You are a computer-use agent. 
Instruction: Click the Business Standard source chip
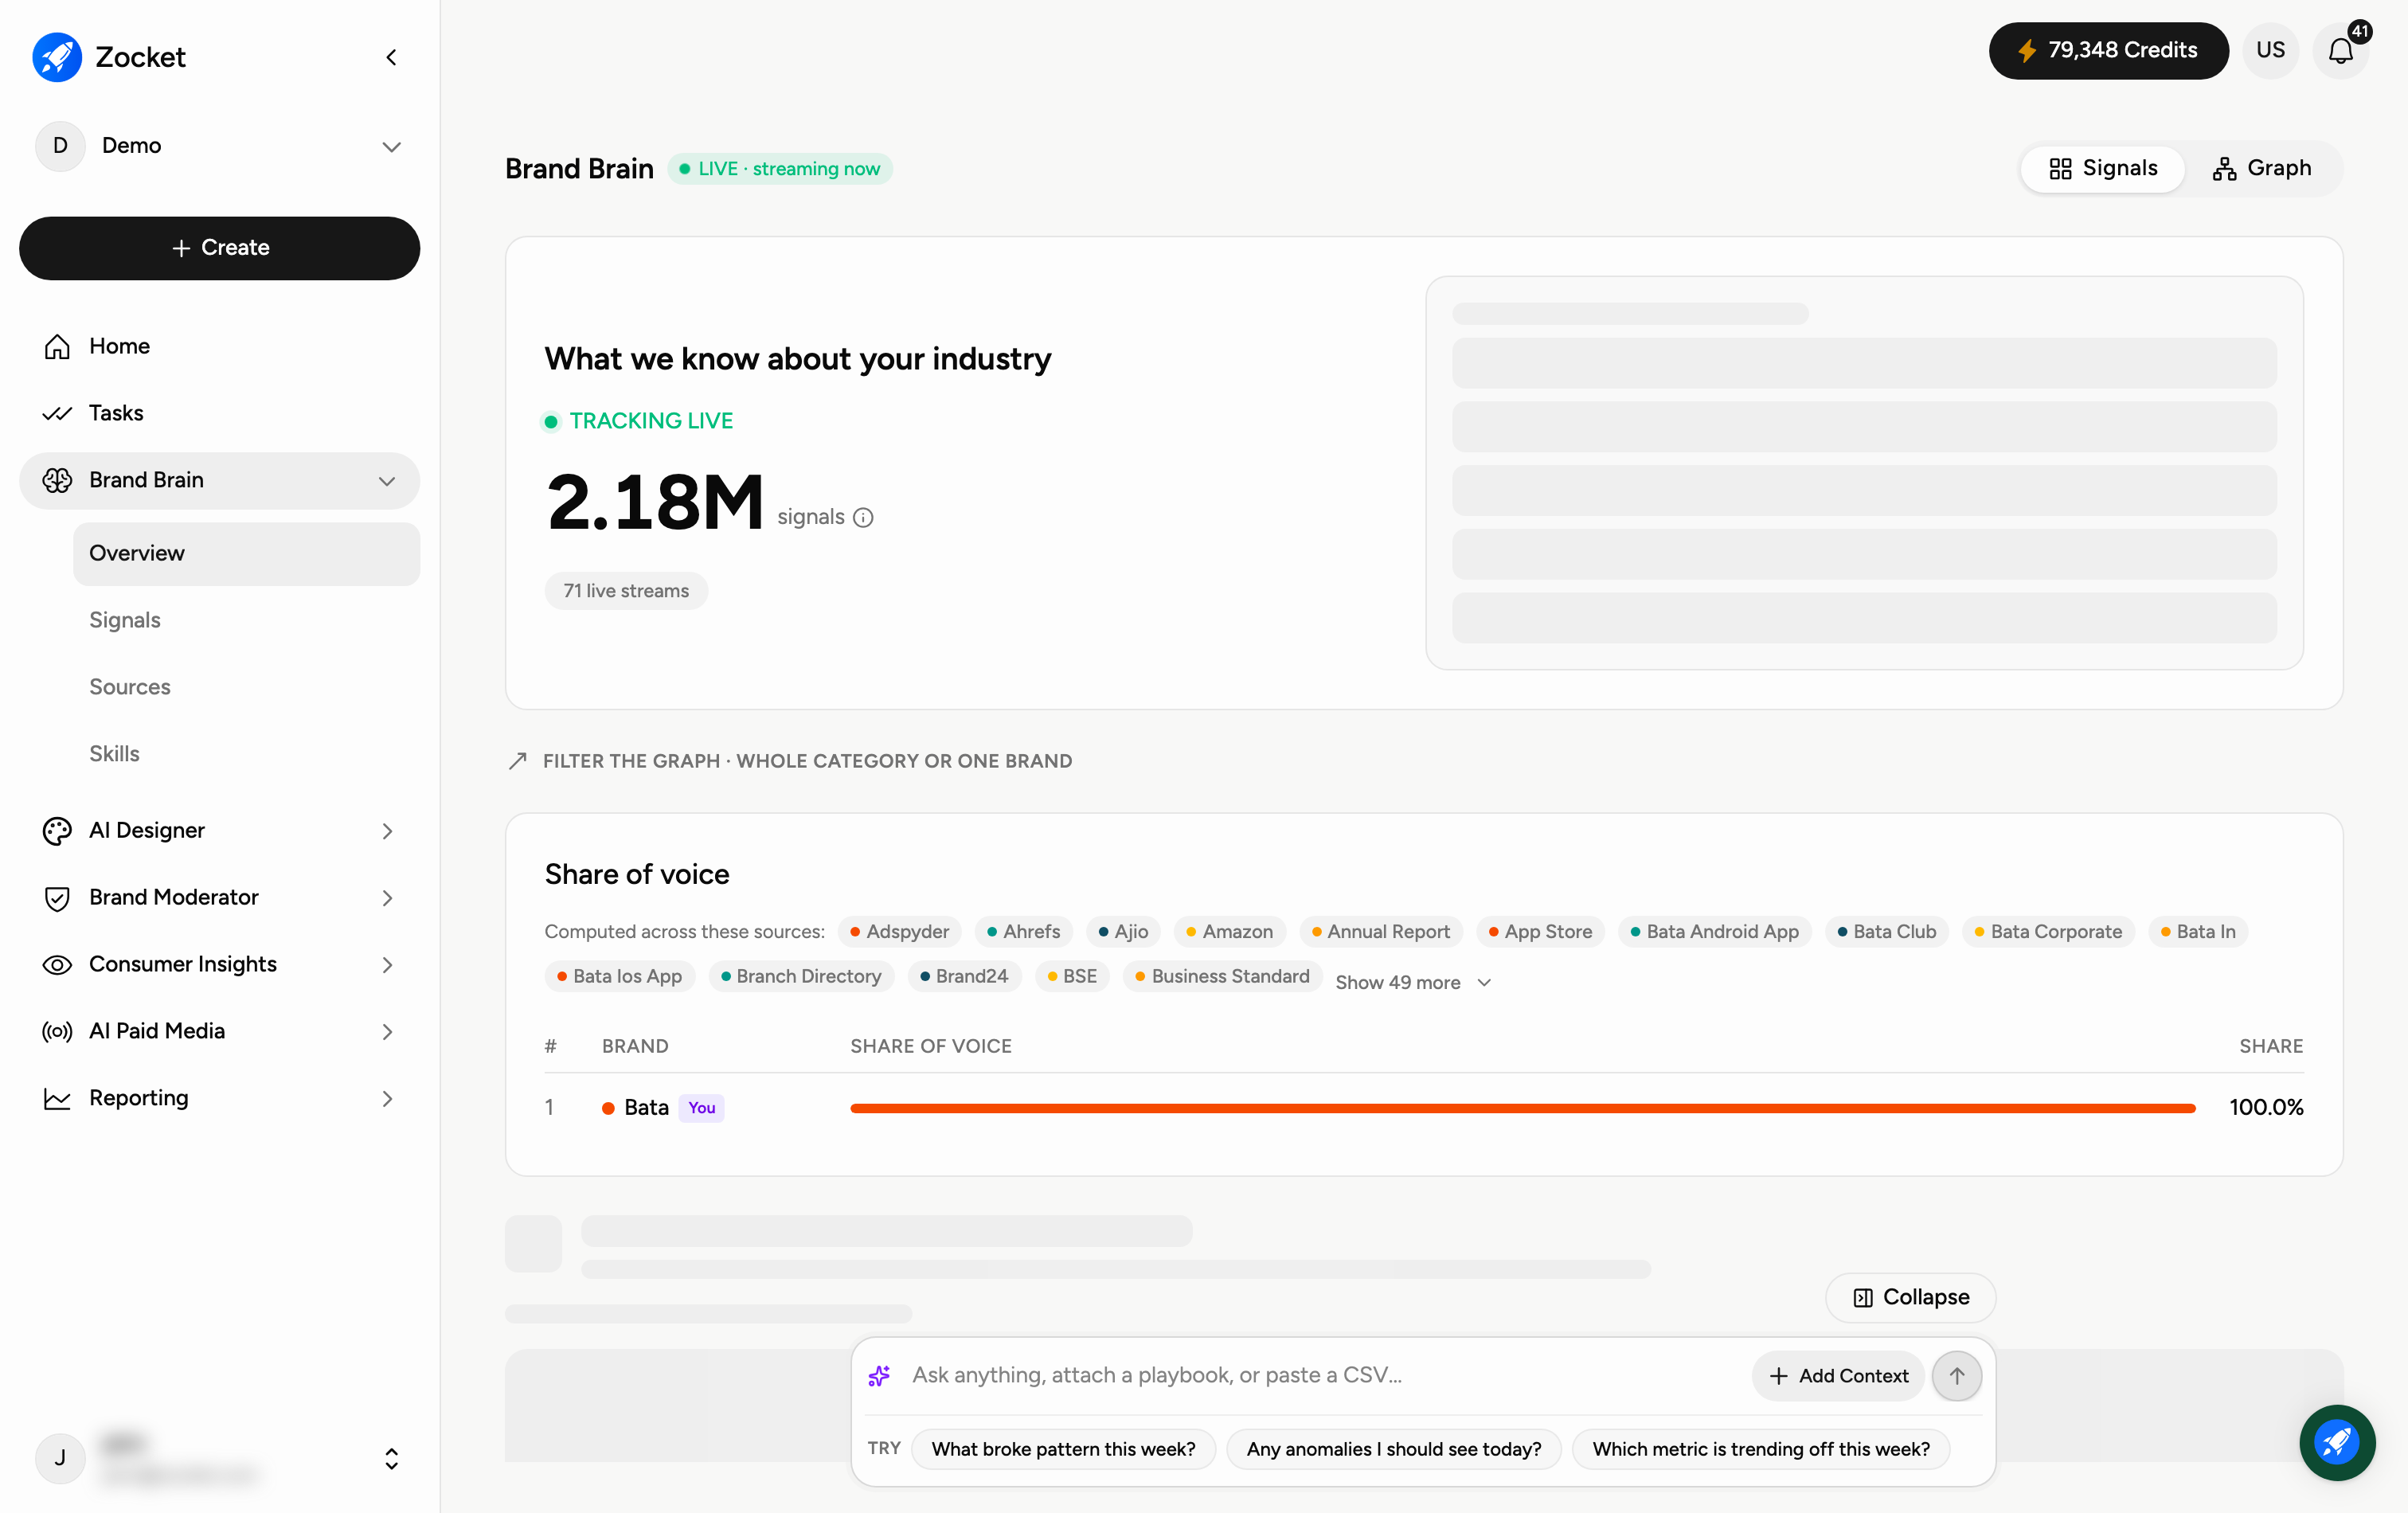(1222, 977)
